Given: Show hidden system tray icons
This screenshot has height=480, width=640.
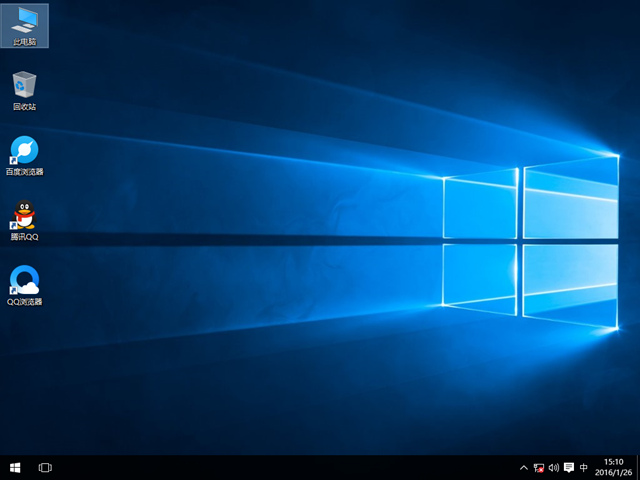Looking at the screenshot, I should (524, 467).
